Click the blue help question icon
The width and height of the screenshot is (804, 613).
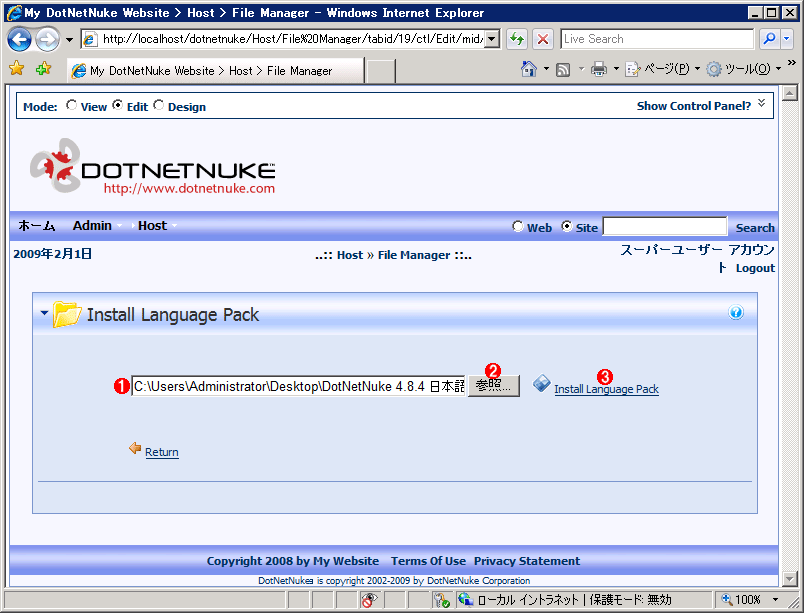[x=736, y=313]
